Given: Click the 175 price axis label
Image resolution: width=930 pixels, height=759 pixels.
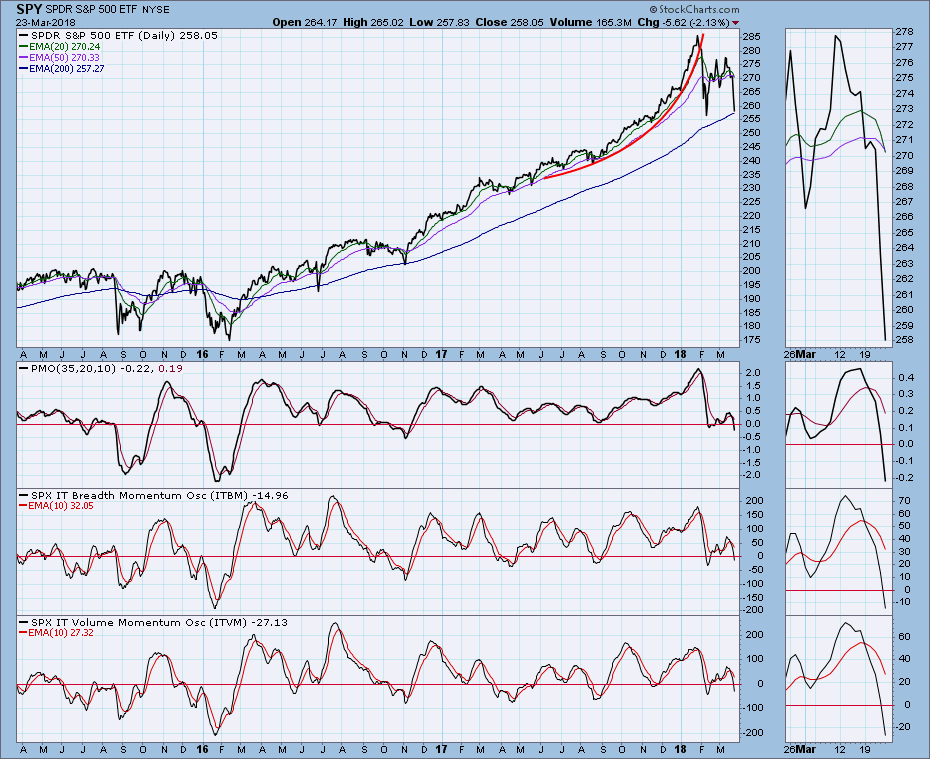Looking at the screenshot, I should (751, 340).
